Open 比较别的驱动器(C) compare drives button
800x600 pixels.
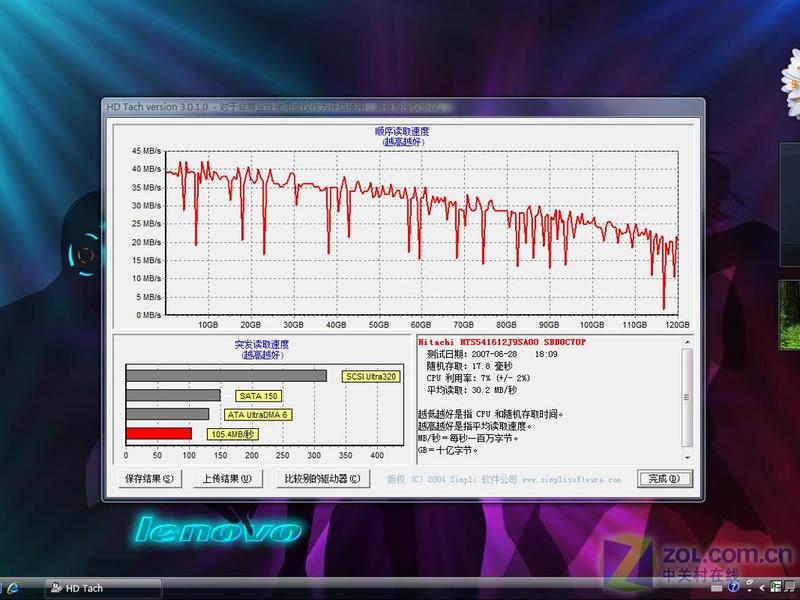[322, 479]
